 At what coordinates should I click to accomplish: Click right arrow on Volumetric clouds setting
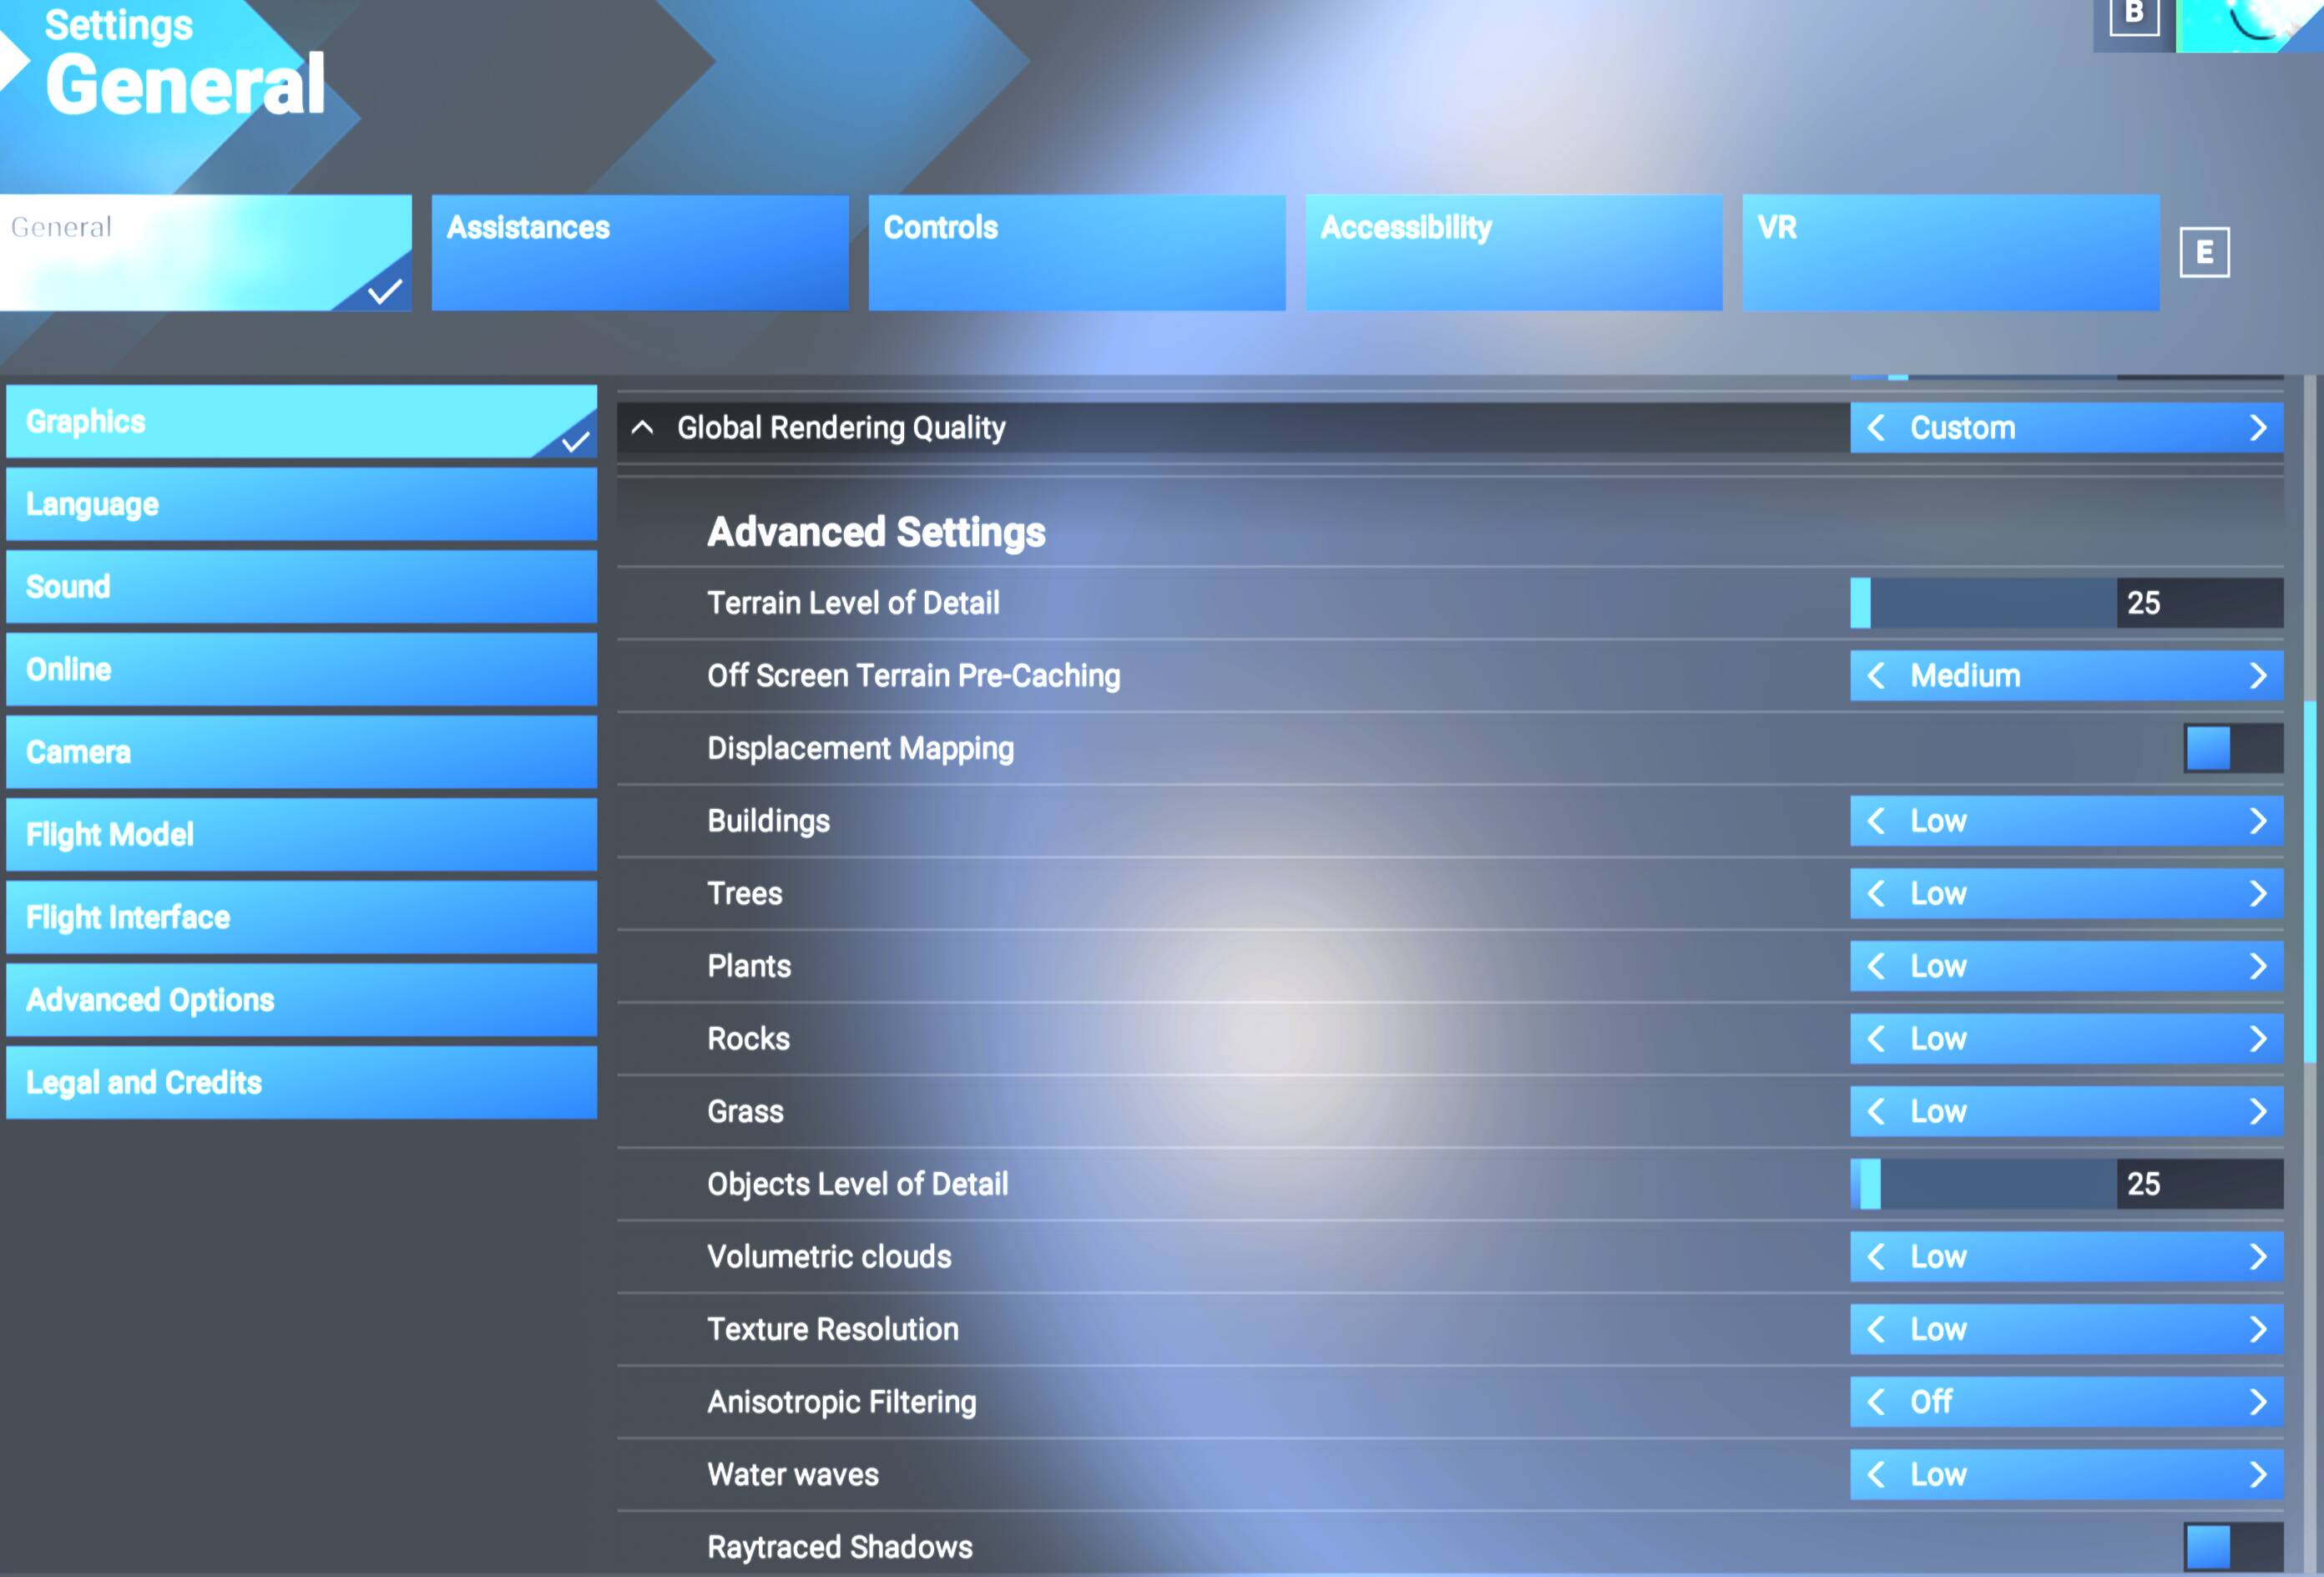(2257, 1256)
